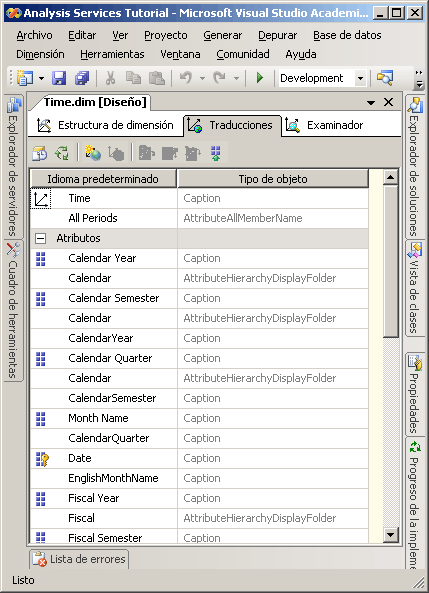
Task: Select the EnglishMonthName row
Action: [199, 478]
